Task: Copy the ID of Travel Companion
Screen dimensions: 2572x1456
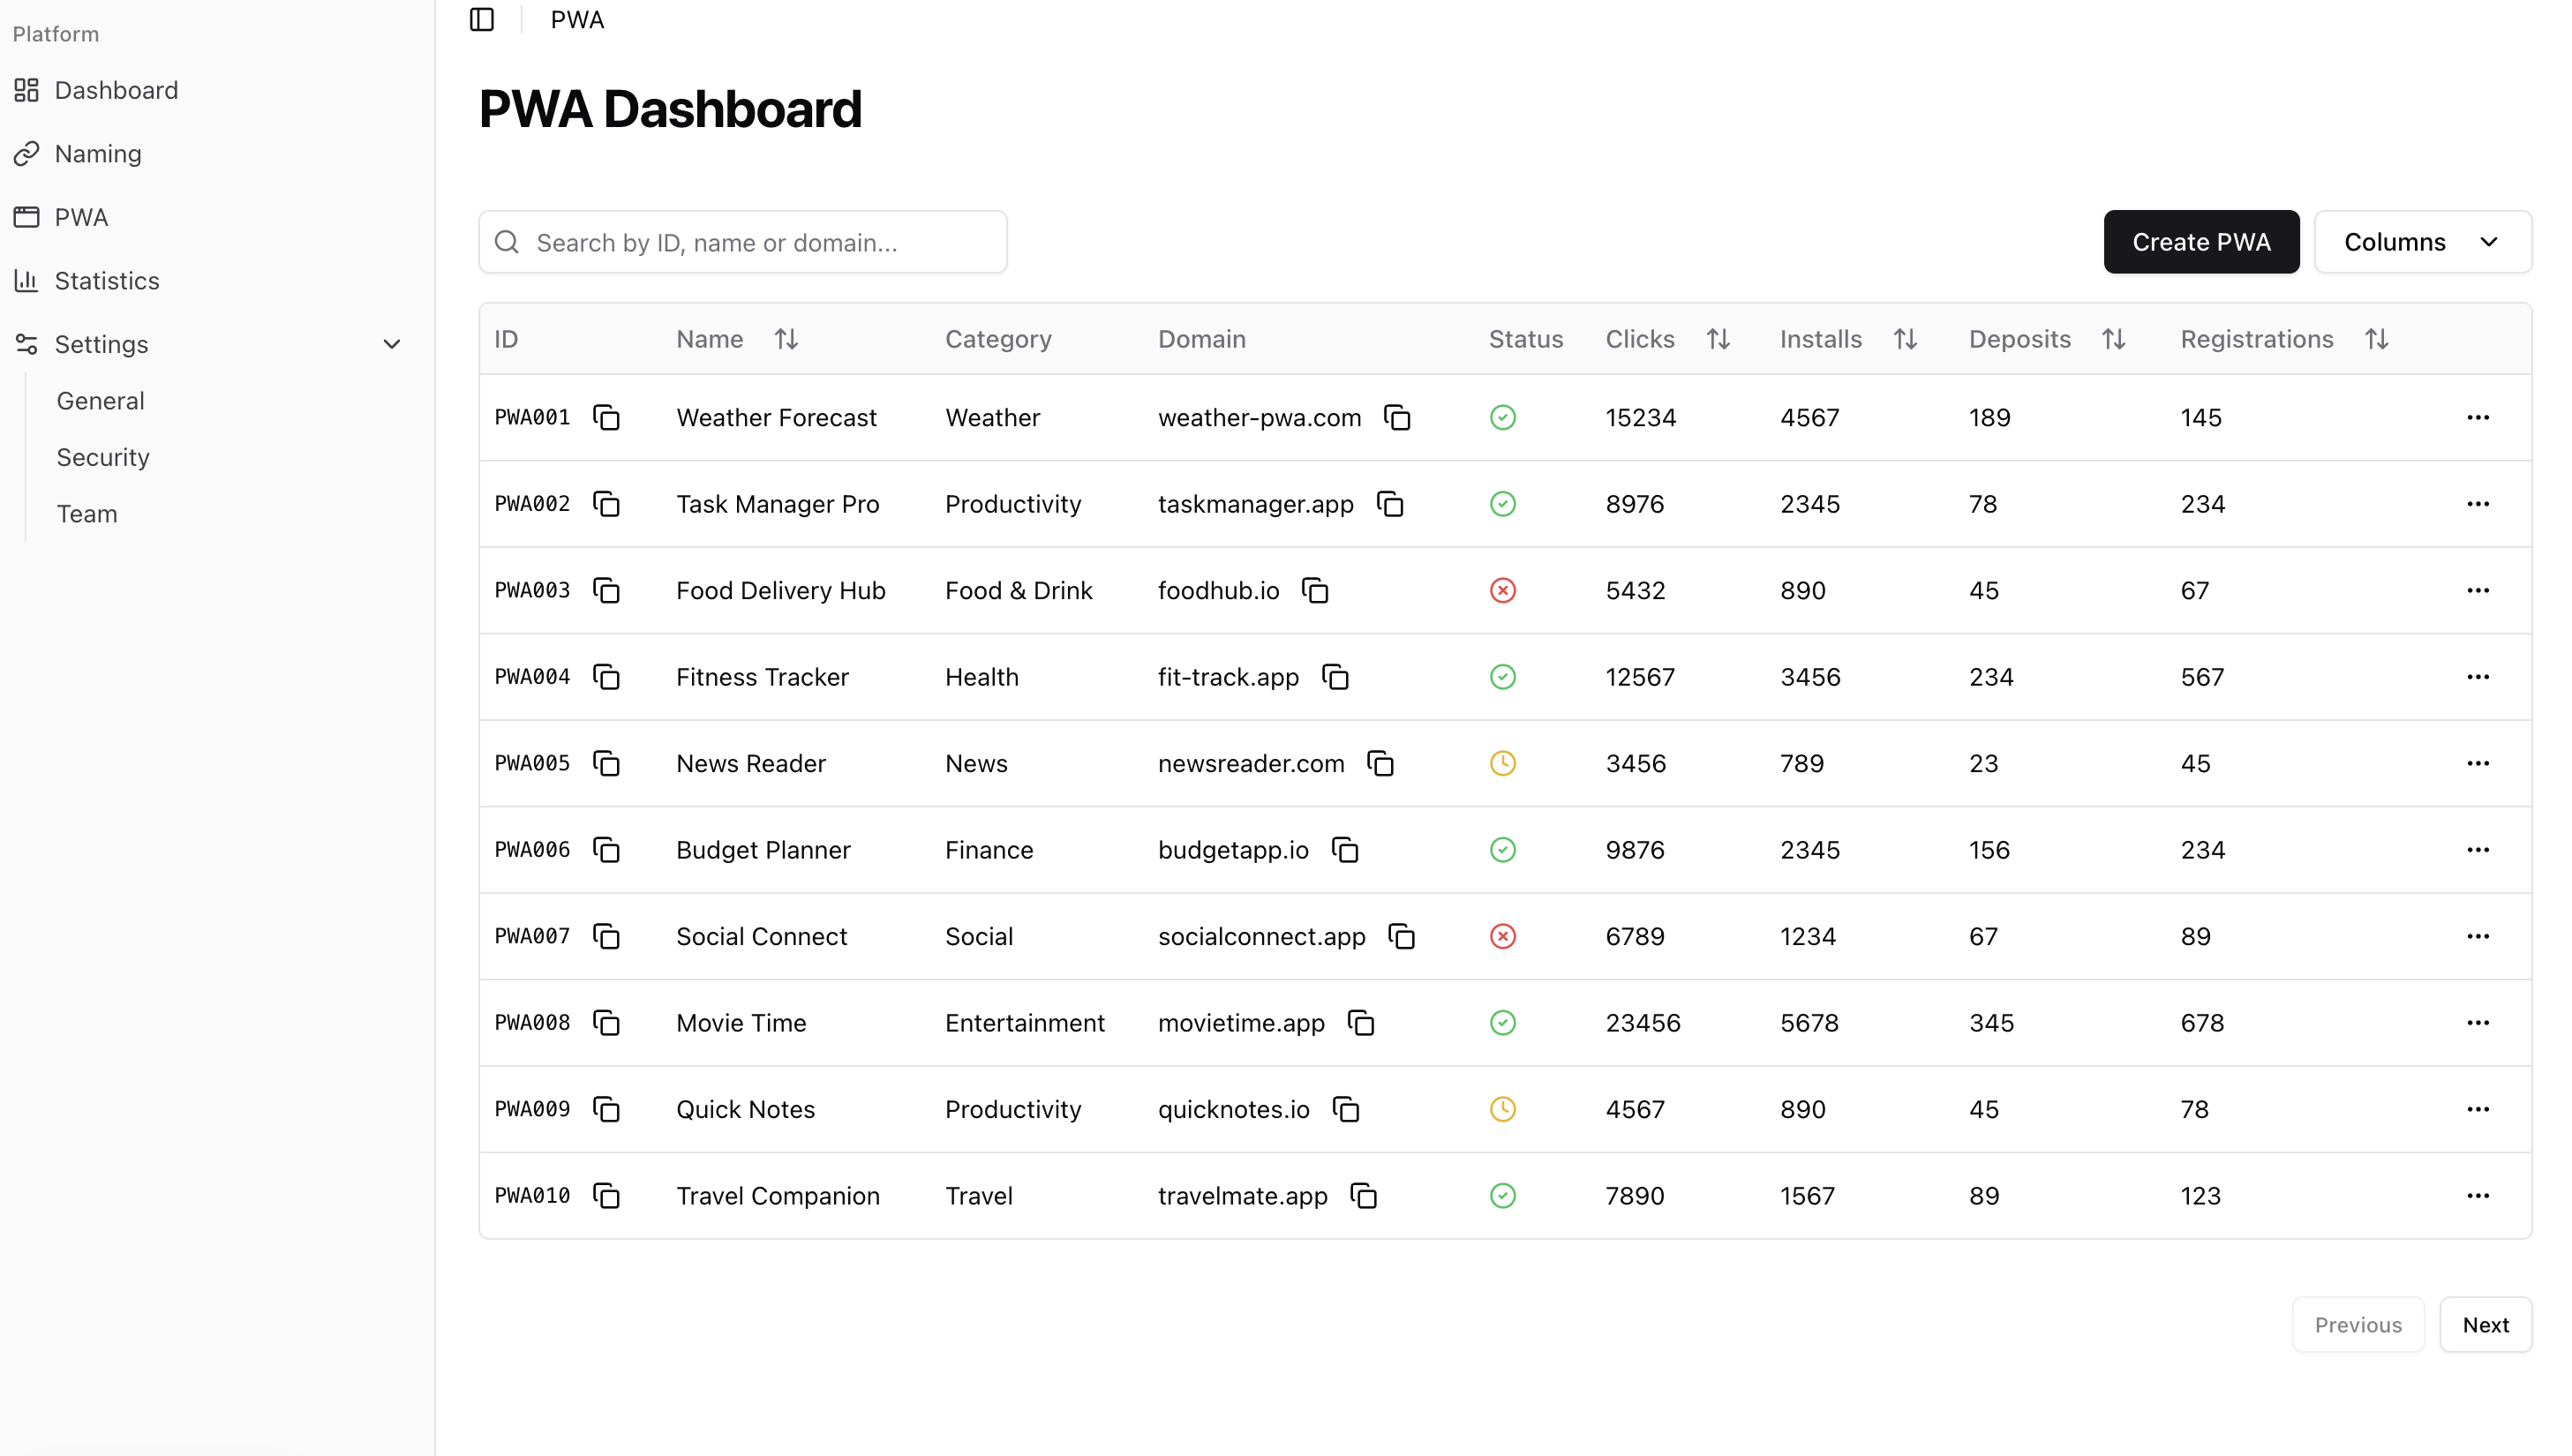Action: [x=609, y=1196]
